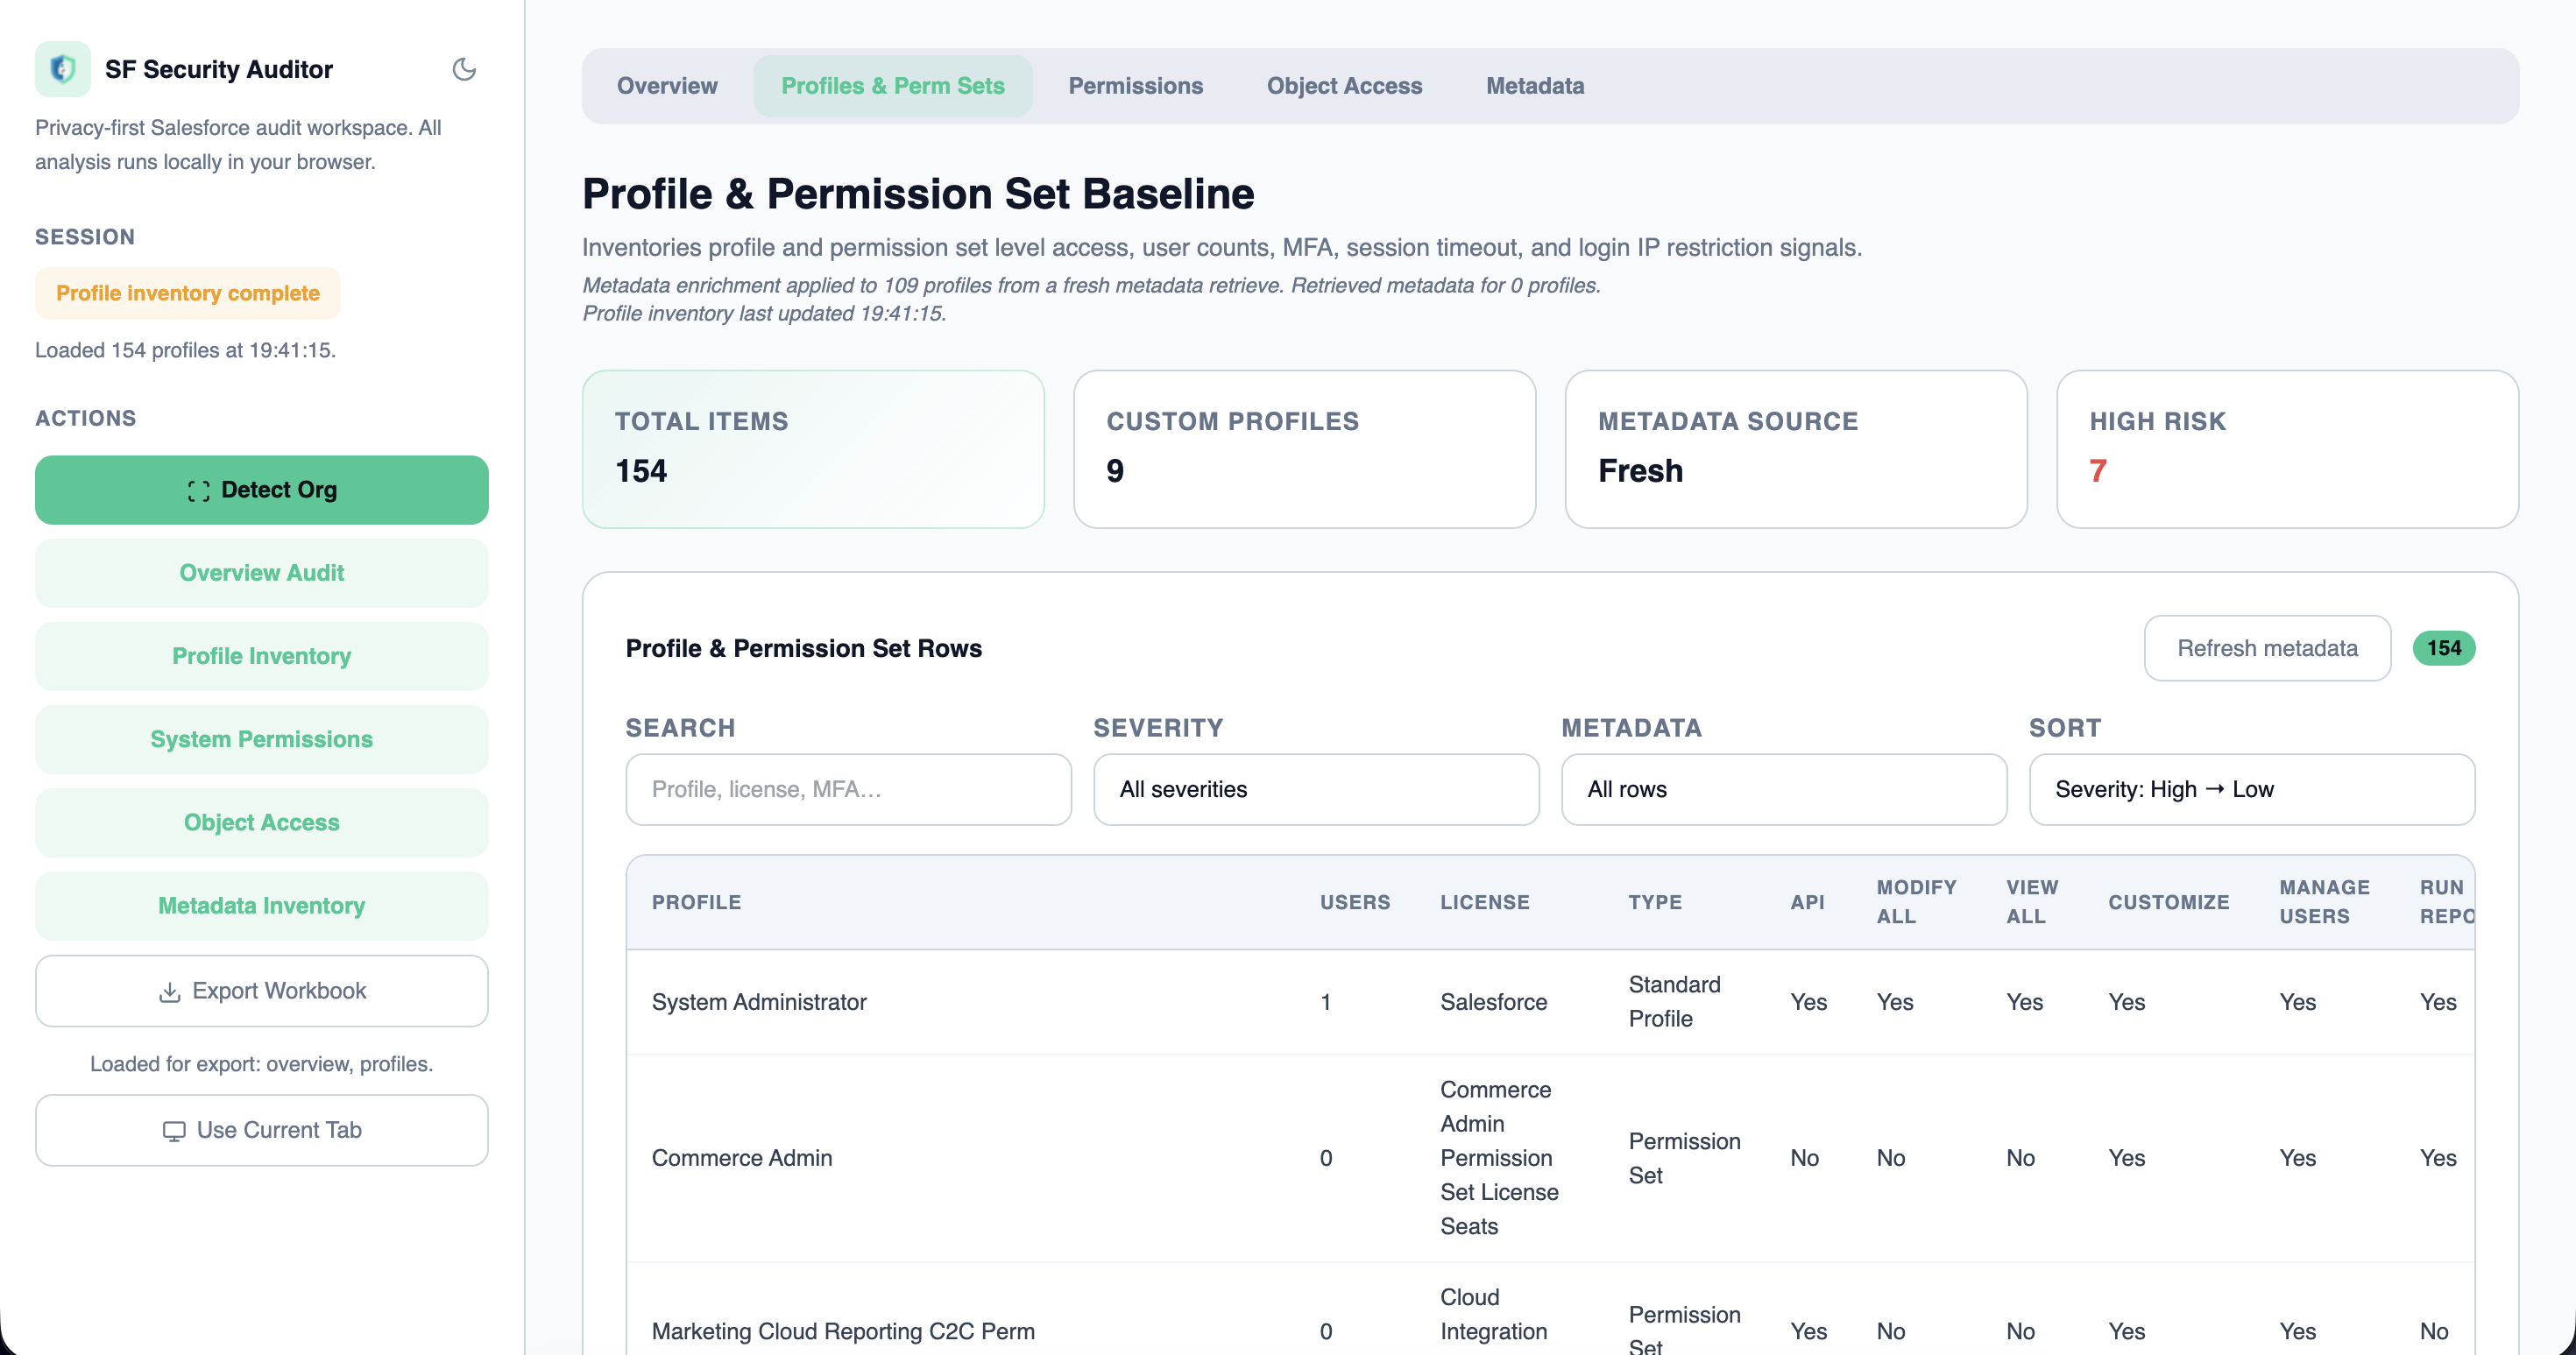Click the Modify All column header
This screenshot has height=1355, width=2576.
[x=1916, y=902]
